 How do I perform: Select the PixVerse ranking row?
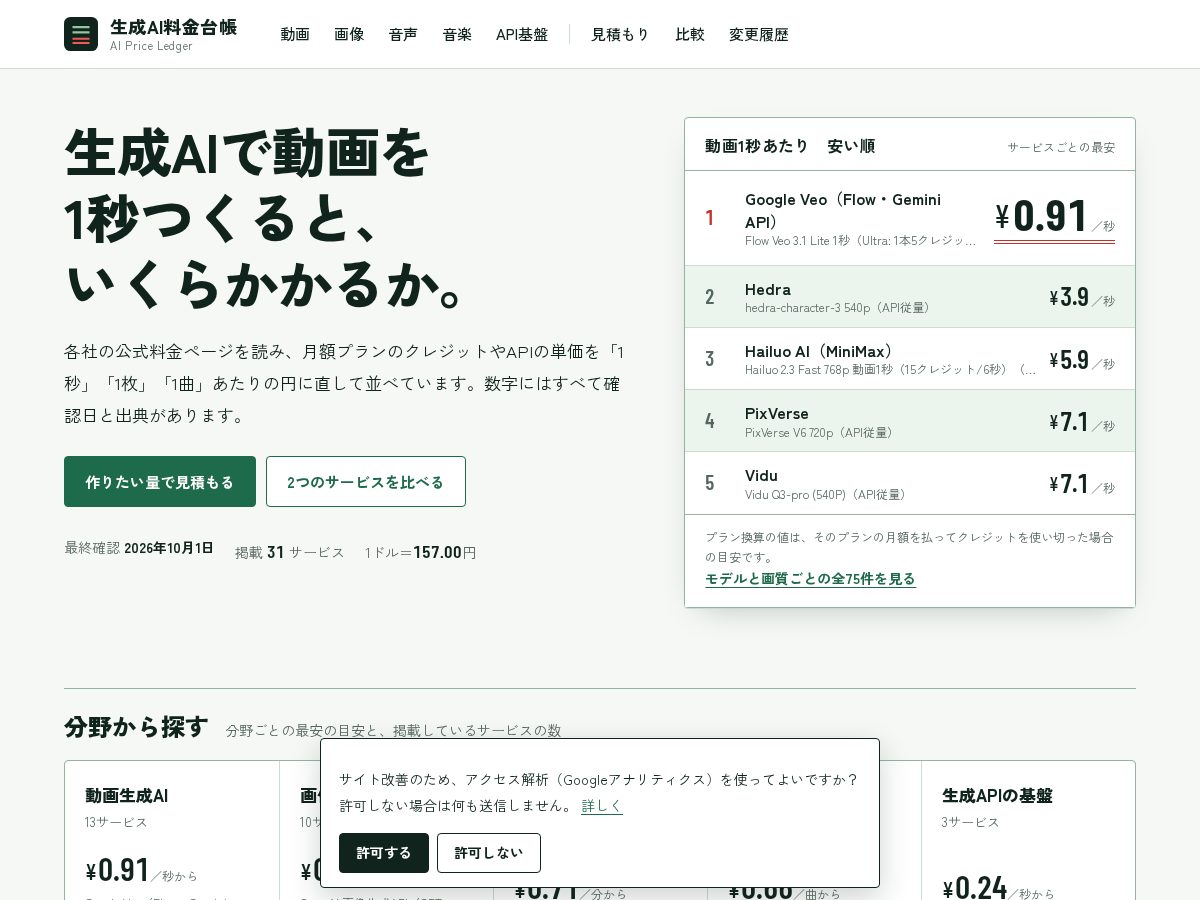(x=910, y=421)
